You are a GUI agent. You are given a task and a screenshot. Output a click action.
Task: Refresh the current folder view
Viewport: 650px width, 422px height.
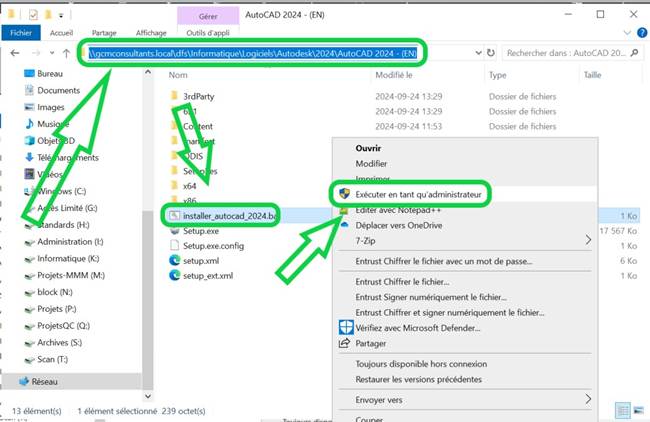pos(491,53)
